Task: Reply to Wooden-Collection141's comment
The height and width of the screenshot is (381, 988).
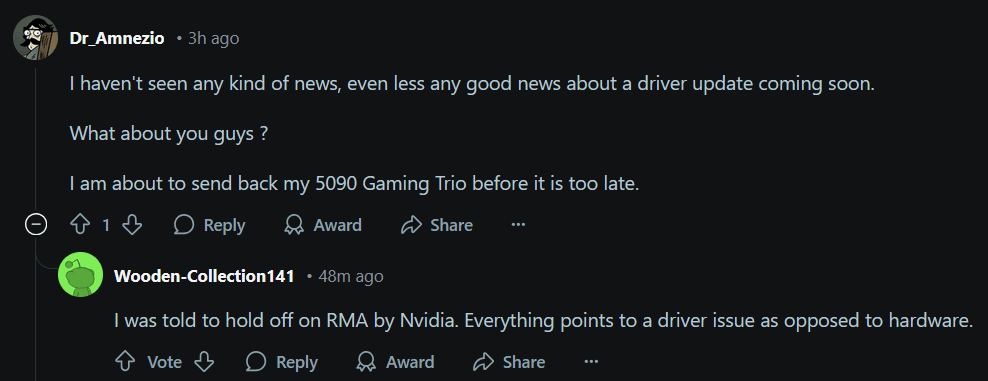Action: click(282, 361)
